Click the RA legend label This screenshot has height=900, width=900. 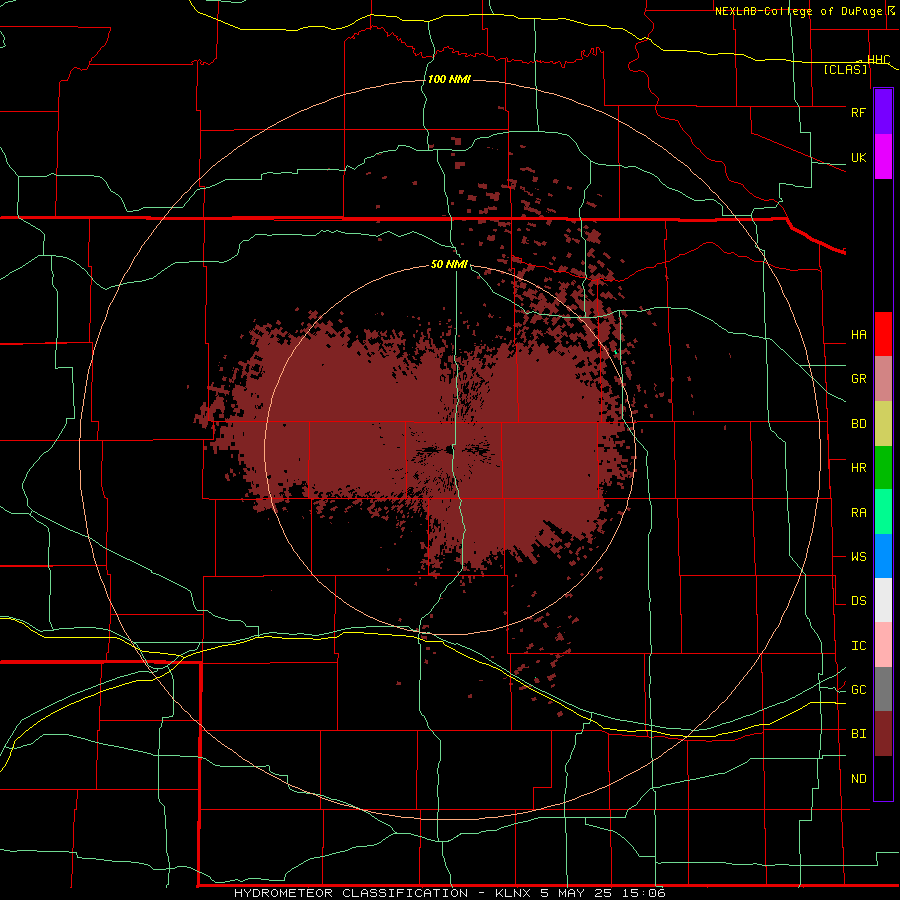[x=858, y=513]
